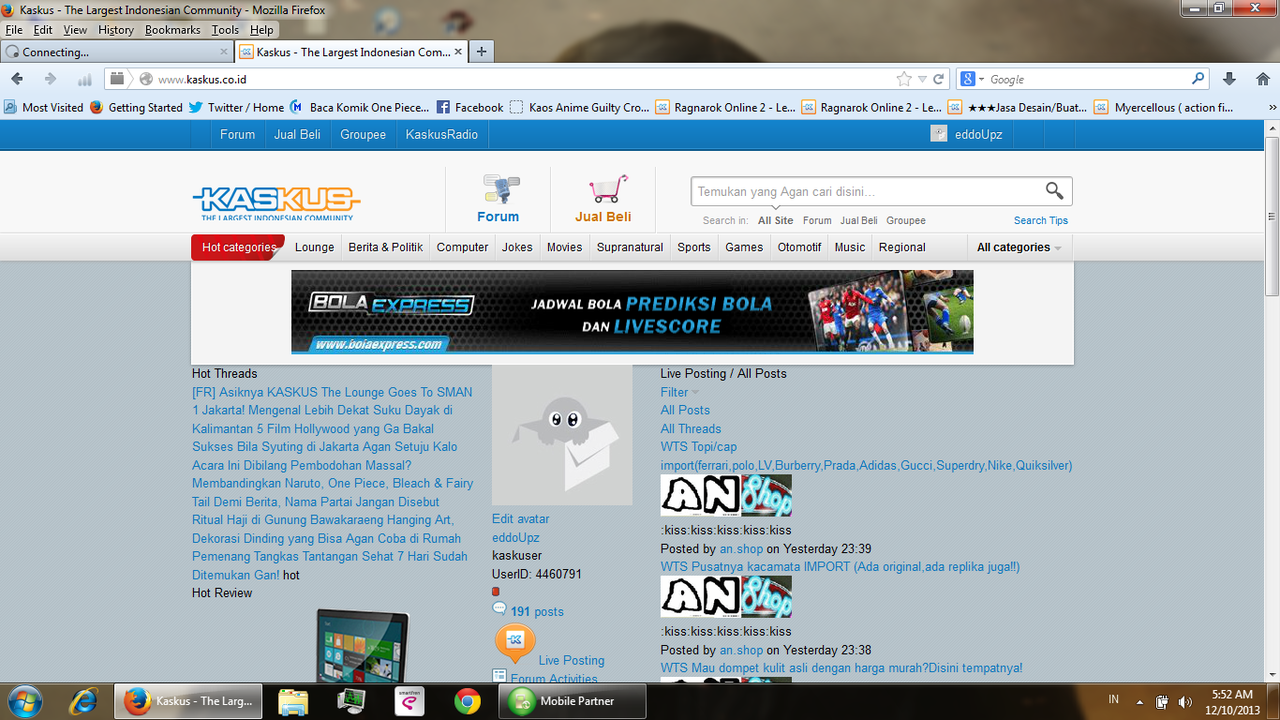Click the profile avatar image
This screenshot has height=720, width=1280.
pos(562,435)
